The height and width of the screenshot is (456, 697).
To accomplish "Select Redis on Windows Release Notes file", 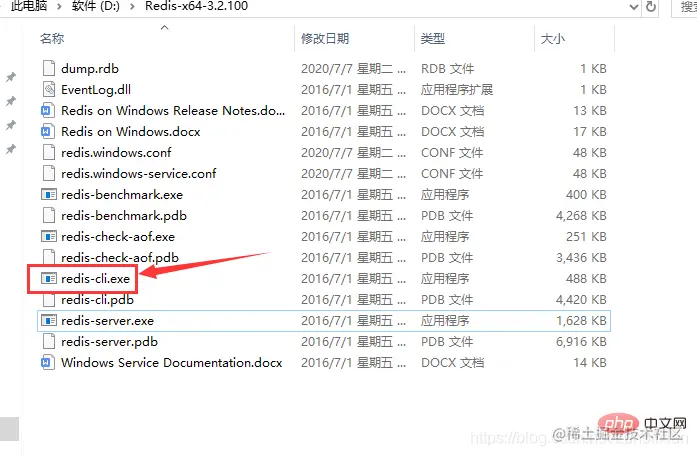I will 173,110.
